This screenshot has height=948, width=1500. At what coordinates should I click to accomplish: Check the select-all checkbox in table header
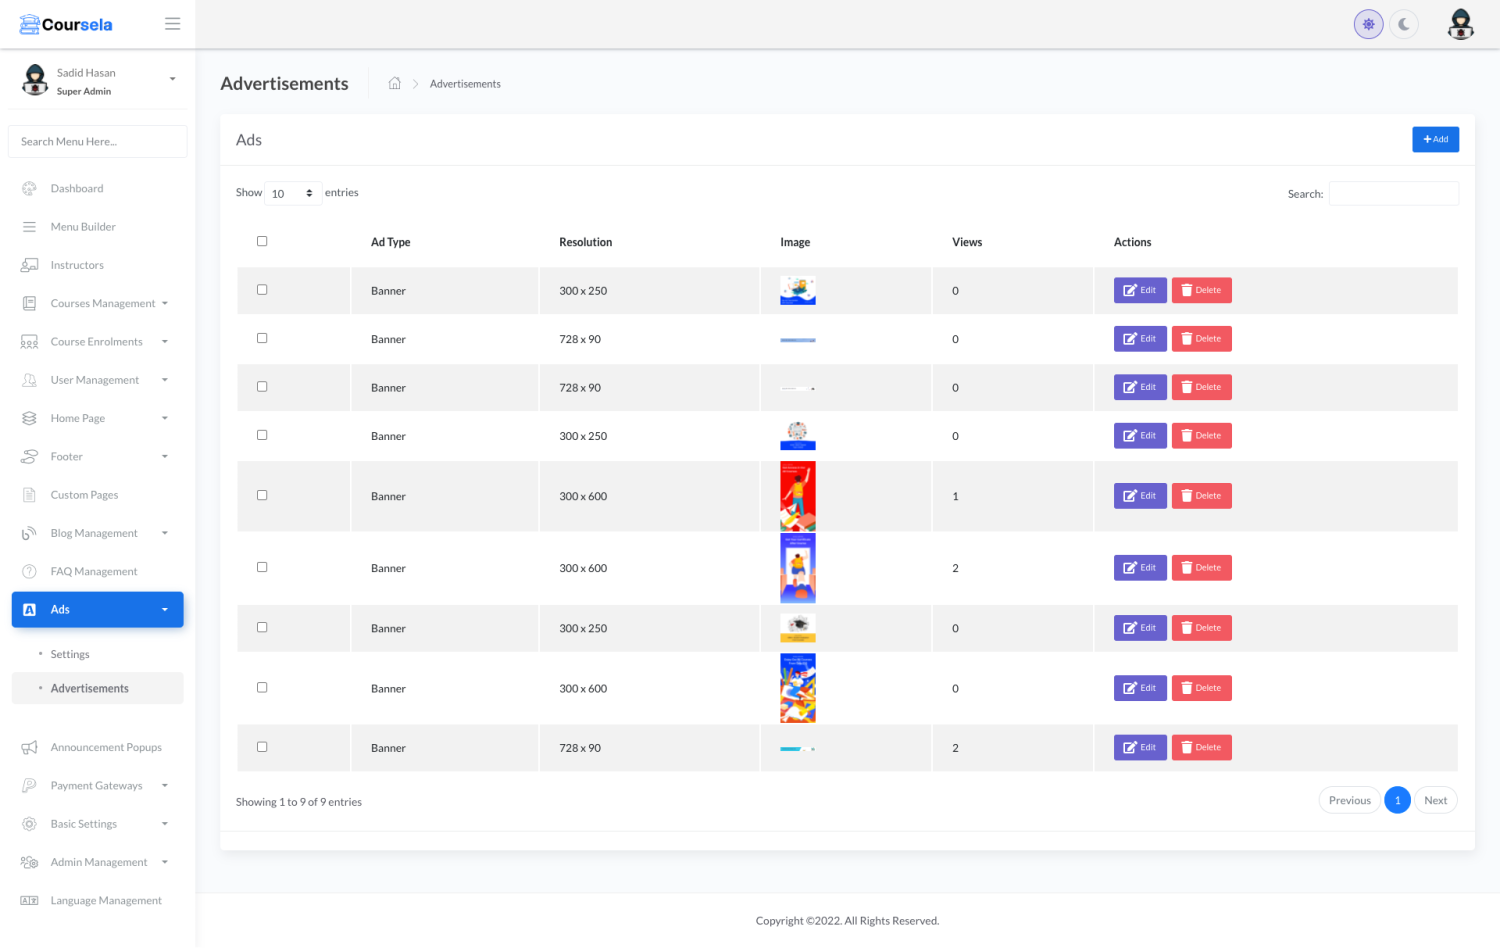pos(262,241)
